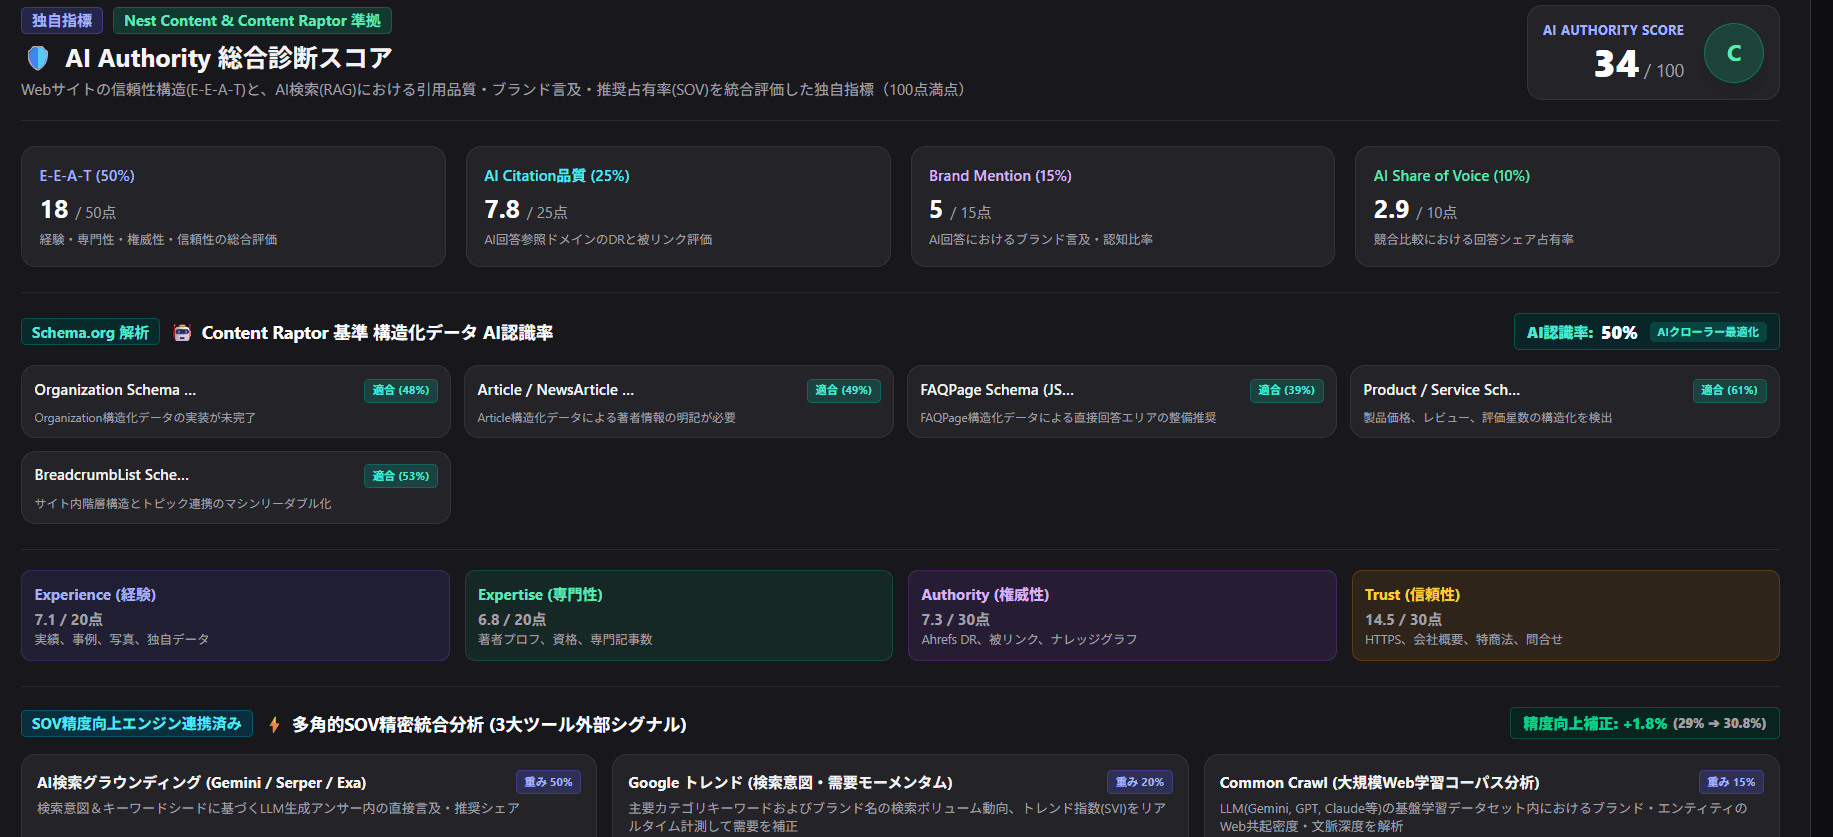Click the AI AUTHORITY SCORE 34 / 100 box
The height and width of the screenshot is (837, 1833).
(1653, 53)
